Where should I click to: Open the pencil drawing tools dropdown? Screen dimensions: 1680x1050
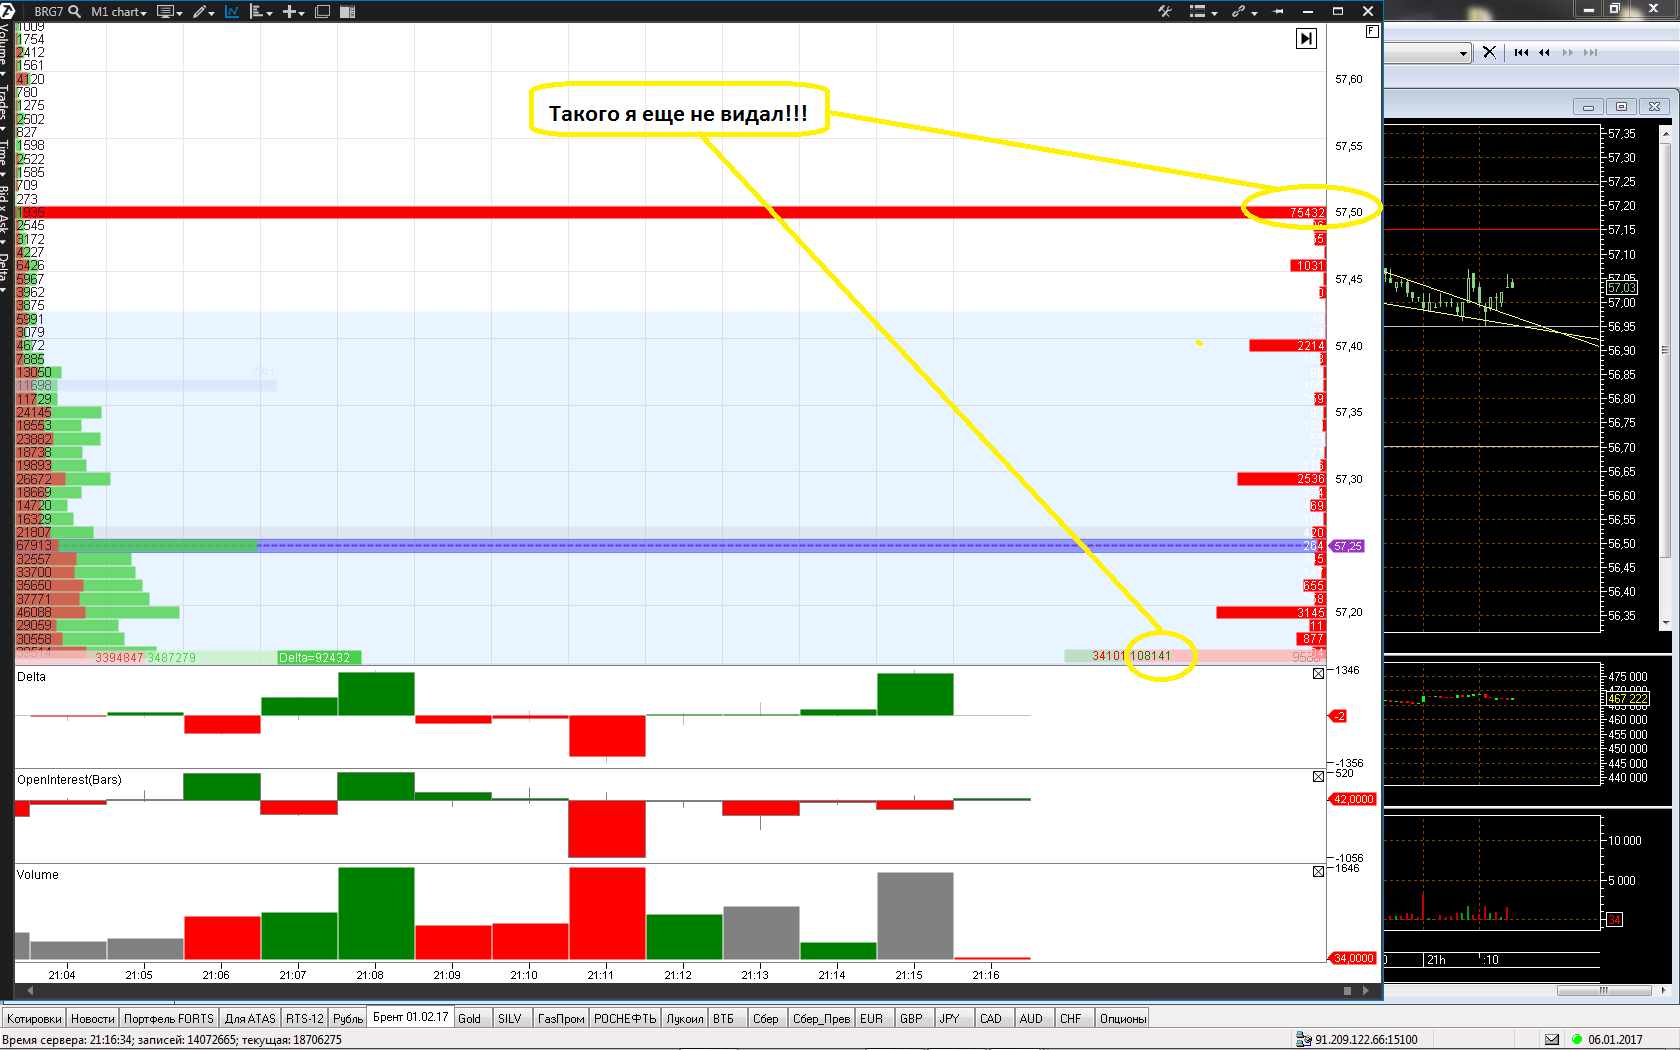pyautogui.click(x=204, y=12)
